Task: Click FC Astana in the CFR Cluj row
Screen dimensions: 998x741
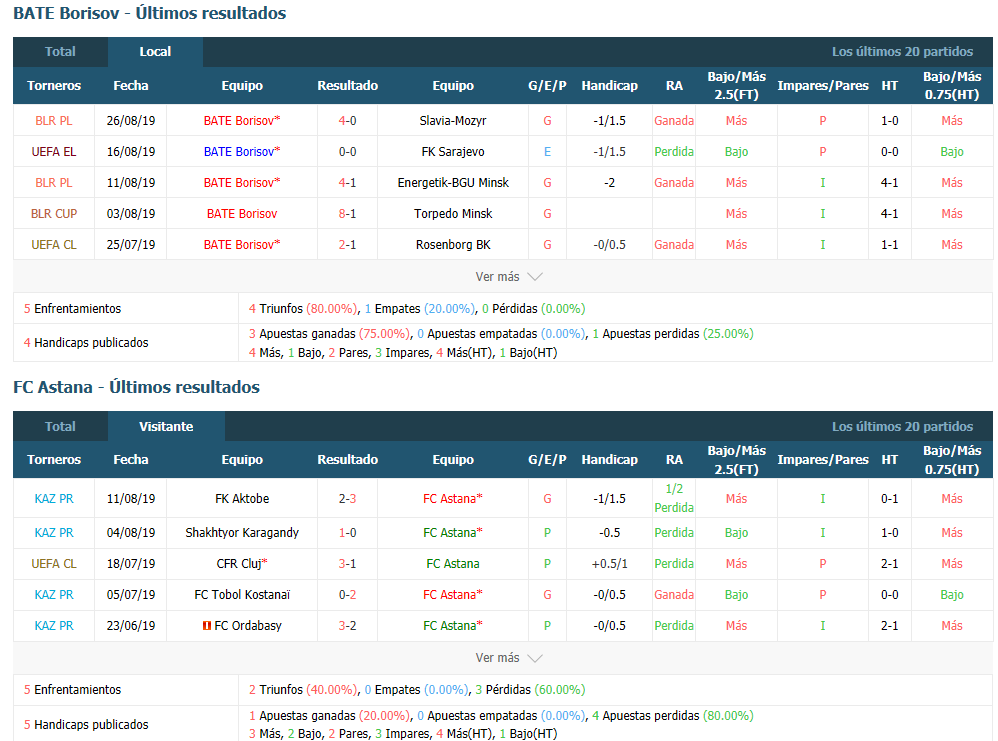Action: pyautogui.click(x=453, y=564)
